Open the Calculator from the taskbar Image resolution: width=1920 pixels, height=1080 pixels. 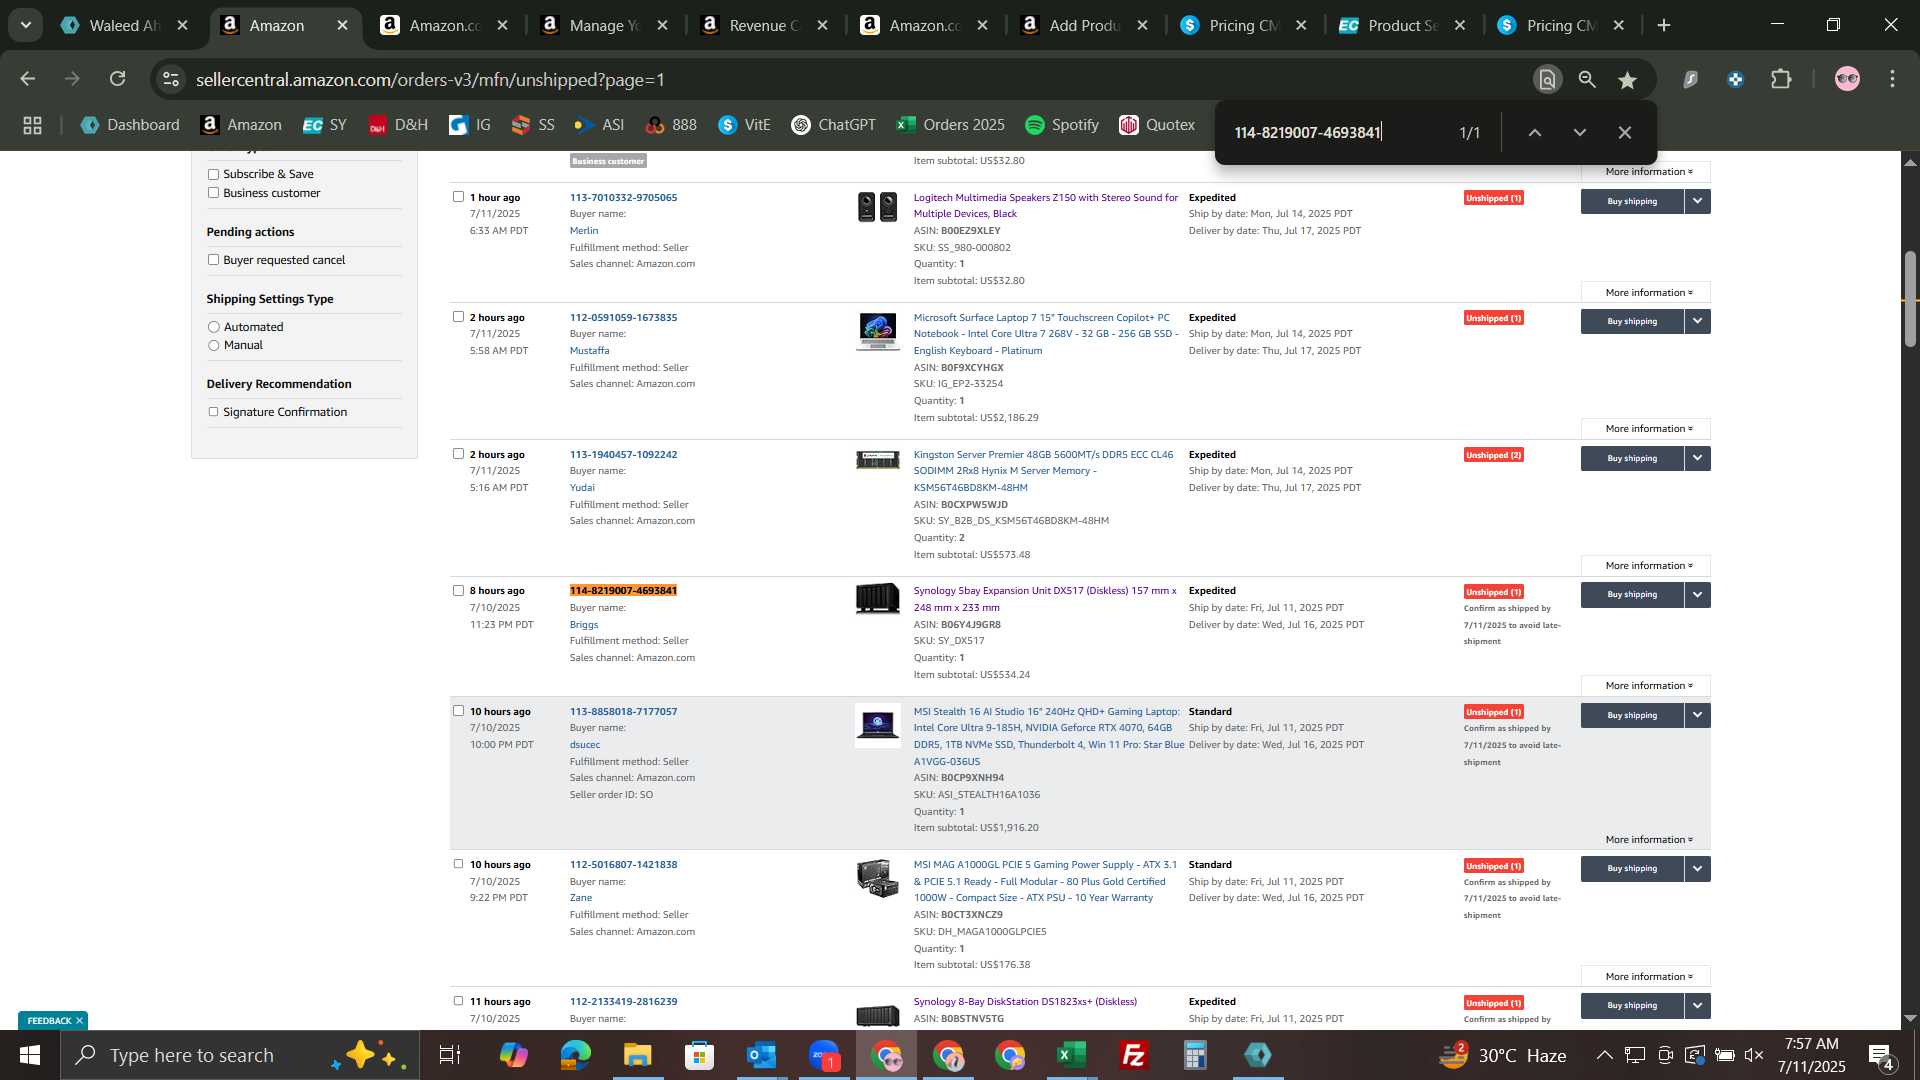[1196, 1055]
